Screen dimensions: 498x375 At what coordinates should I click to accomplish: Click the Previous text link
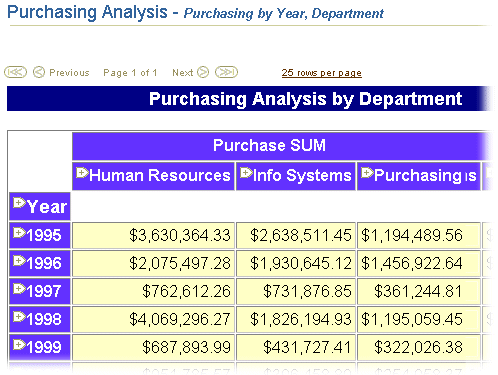pos(69,72)
